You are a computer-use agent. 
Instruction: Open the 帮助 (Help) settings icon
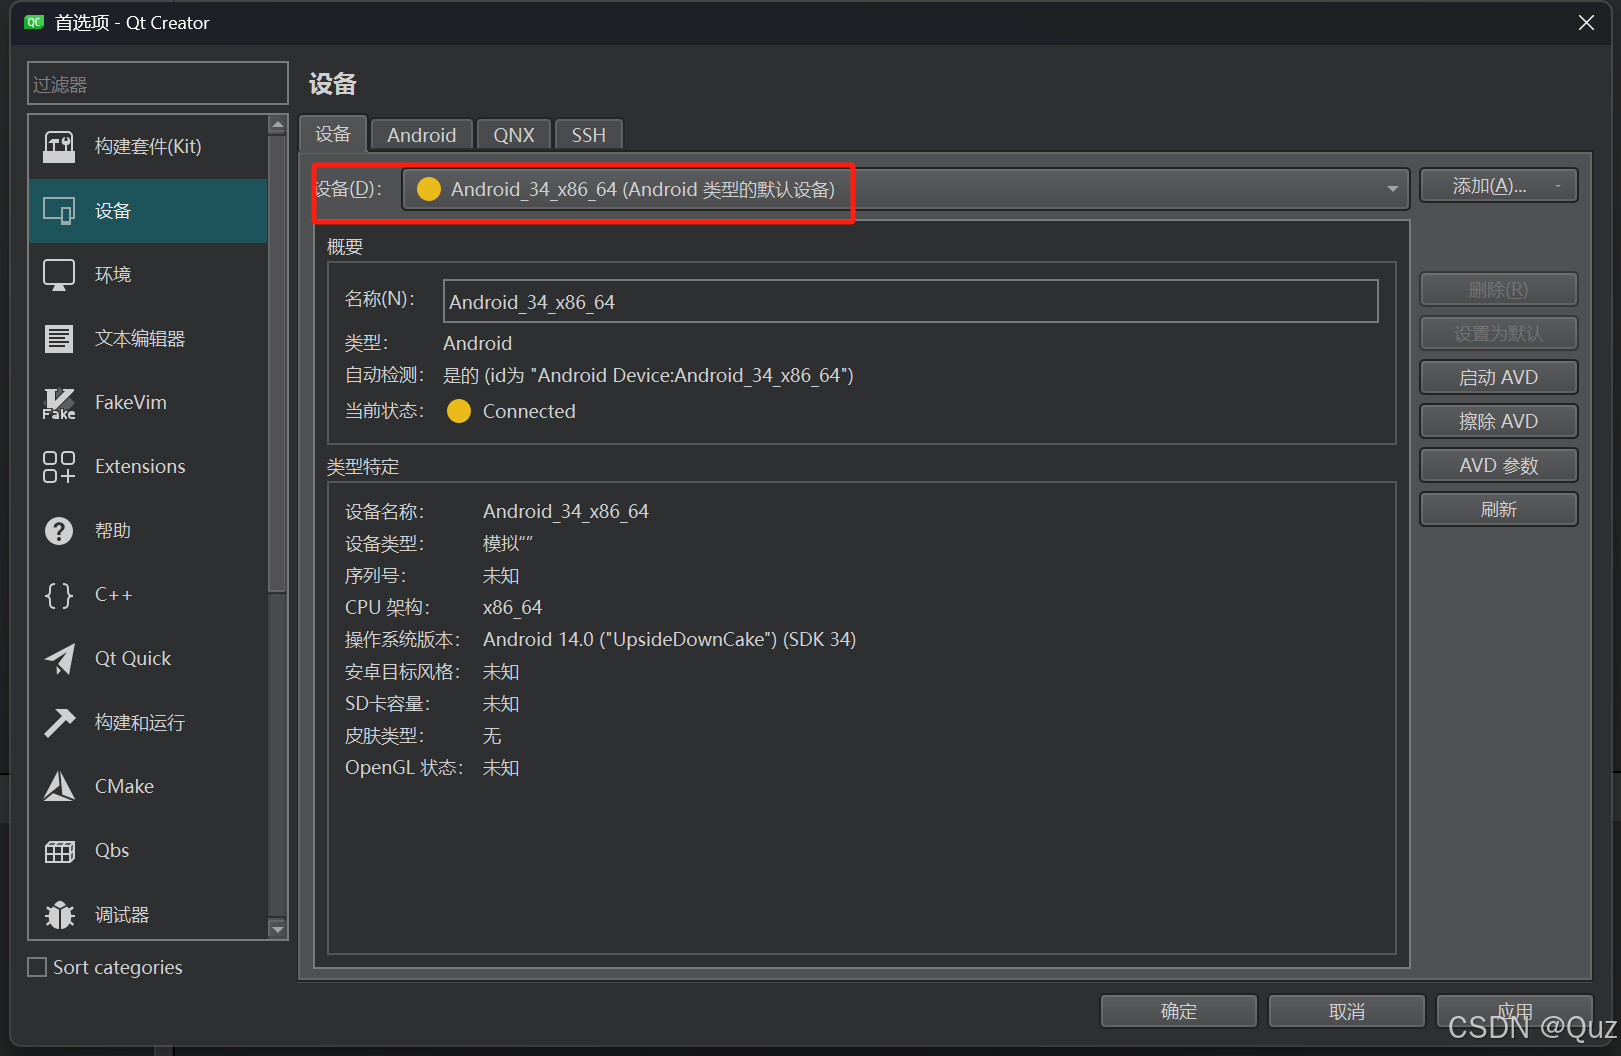59,530
